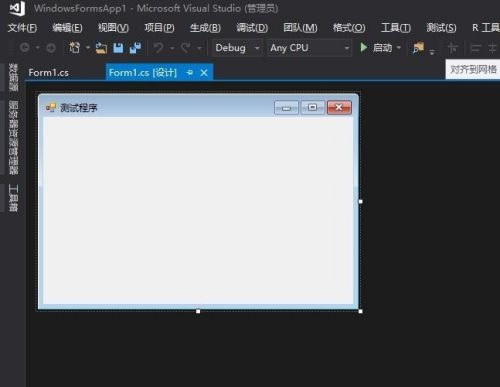Open the 数据源 side panel tab

click(x=13, y=77)
